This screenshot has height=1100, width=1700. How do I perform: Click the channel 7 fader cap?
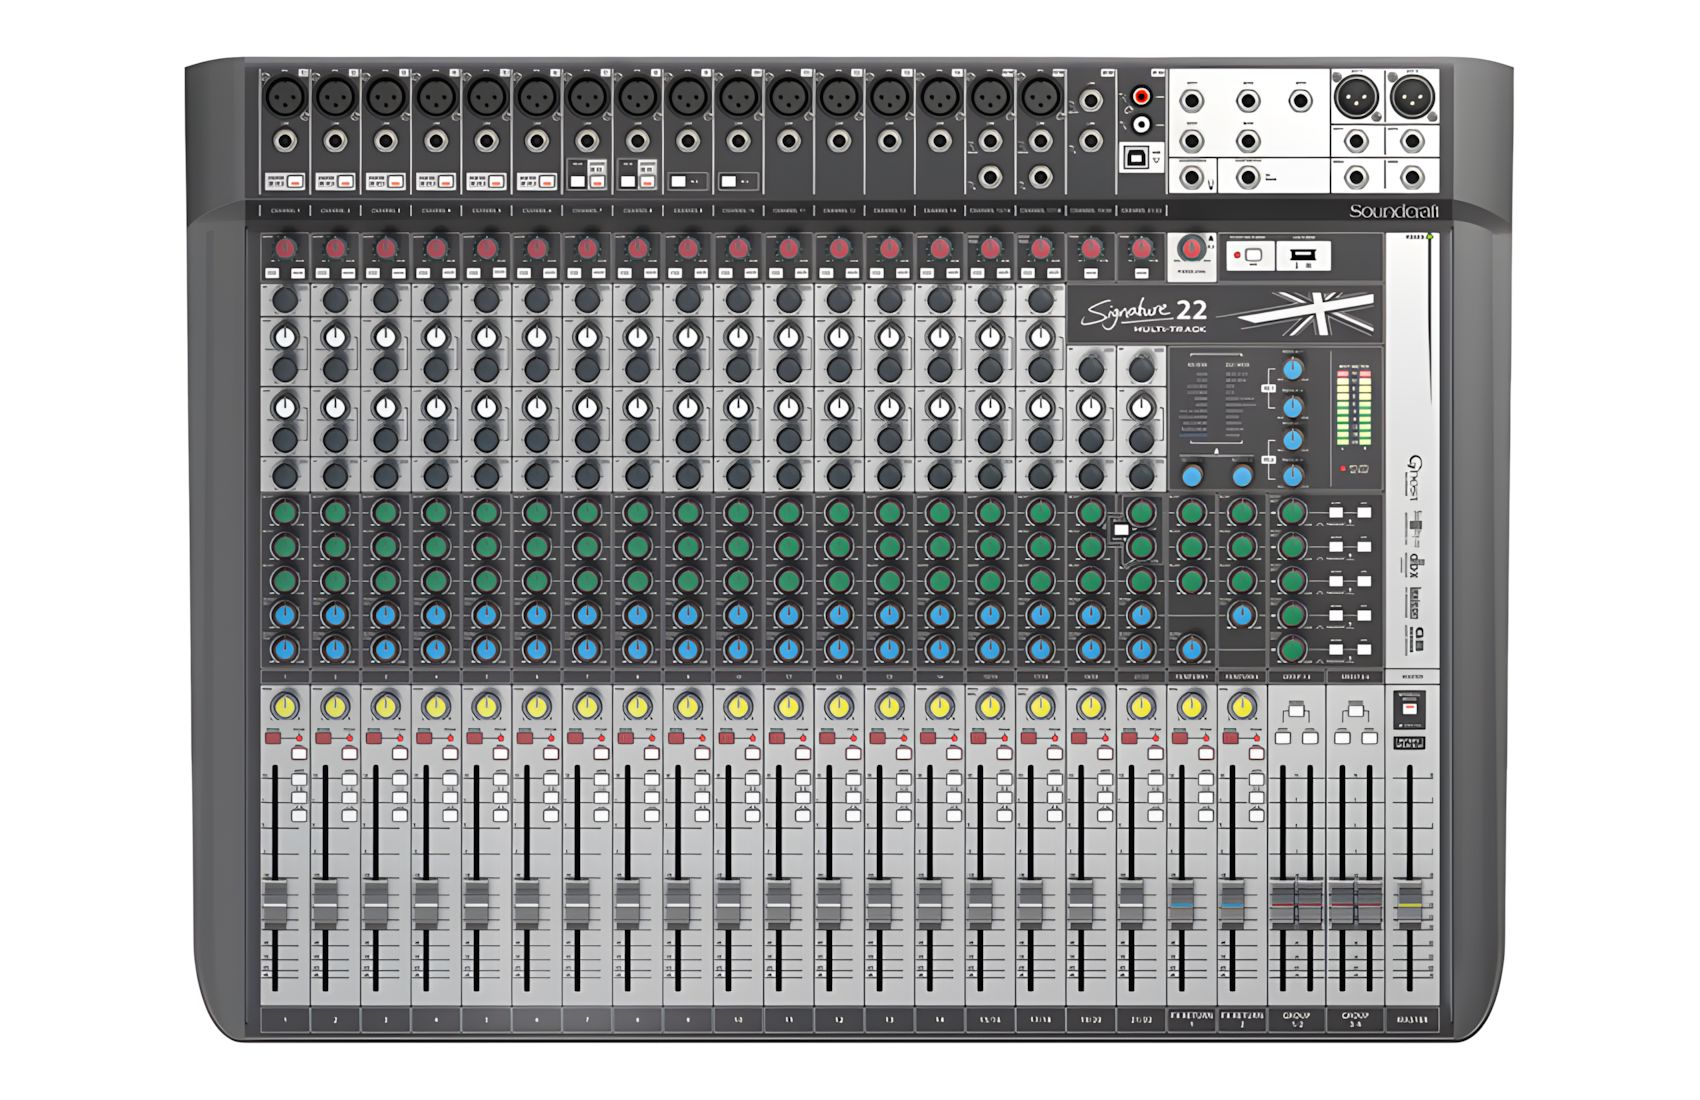coord(577,904)
